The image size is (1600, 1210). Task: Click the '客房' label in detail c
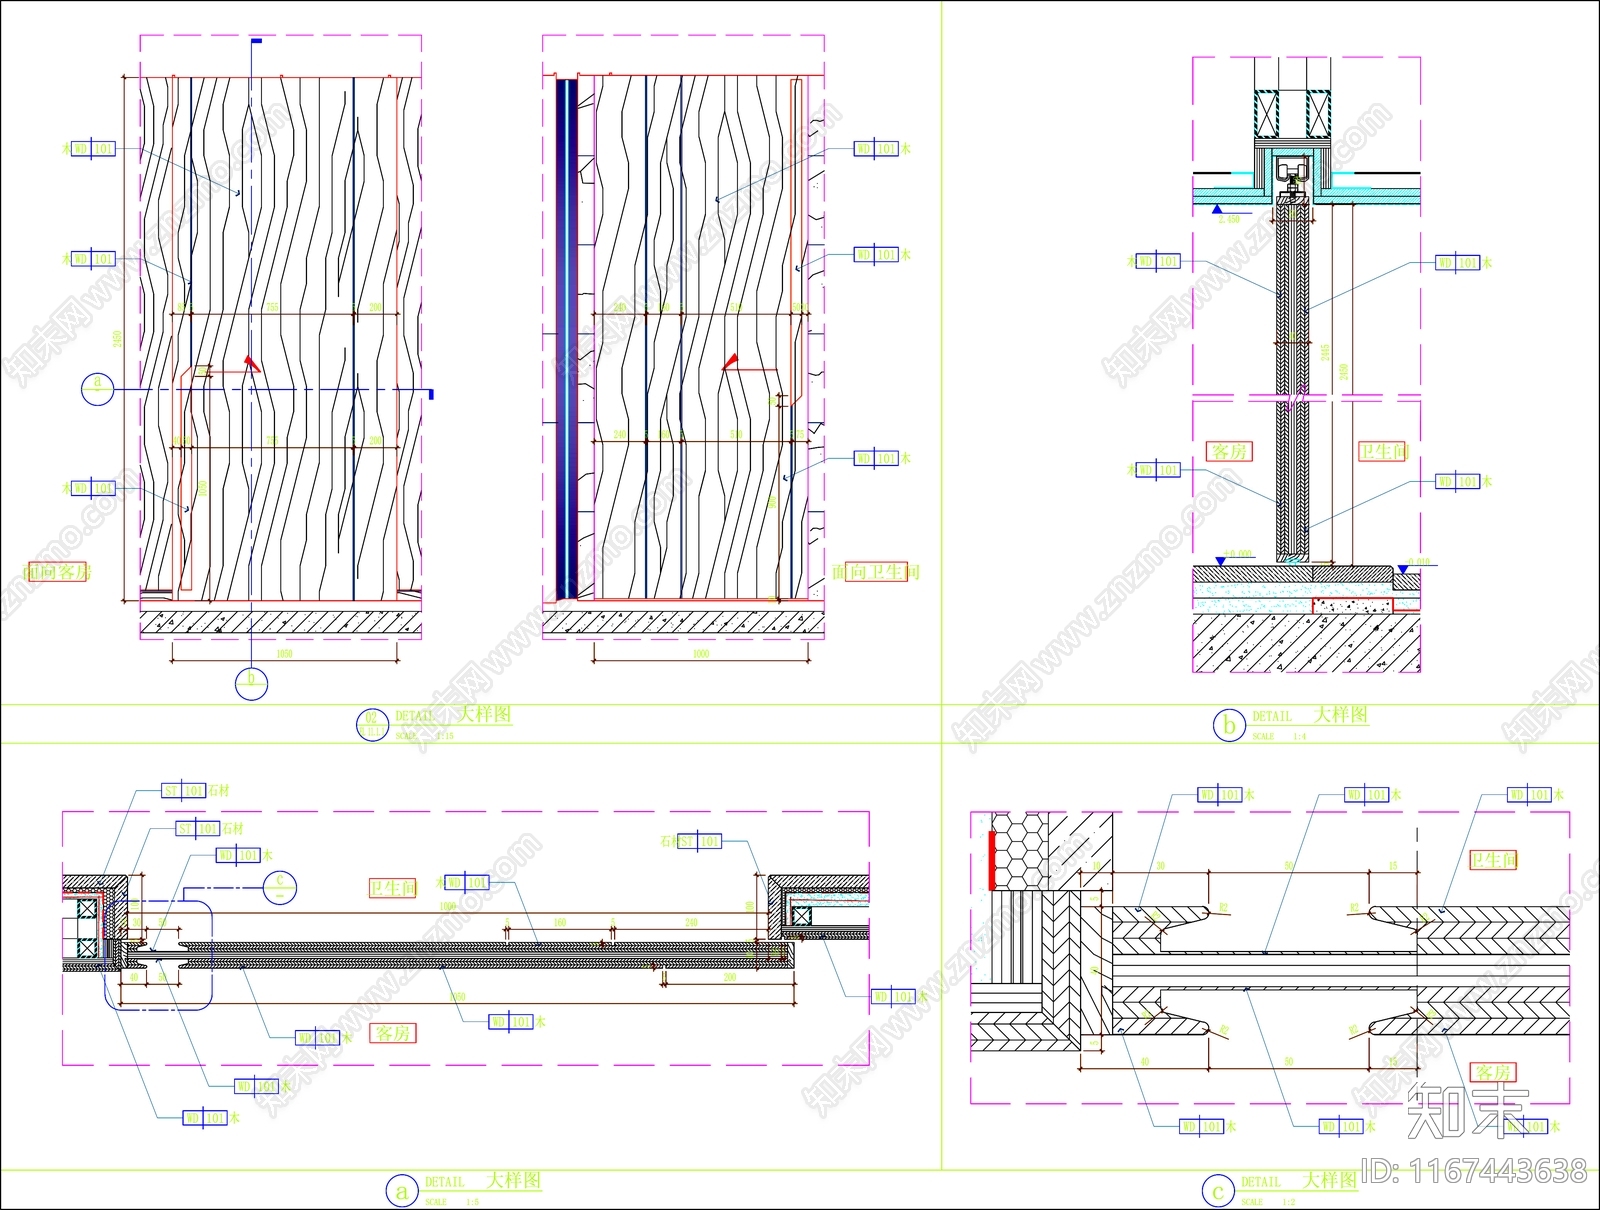coord(1494,1072)
